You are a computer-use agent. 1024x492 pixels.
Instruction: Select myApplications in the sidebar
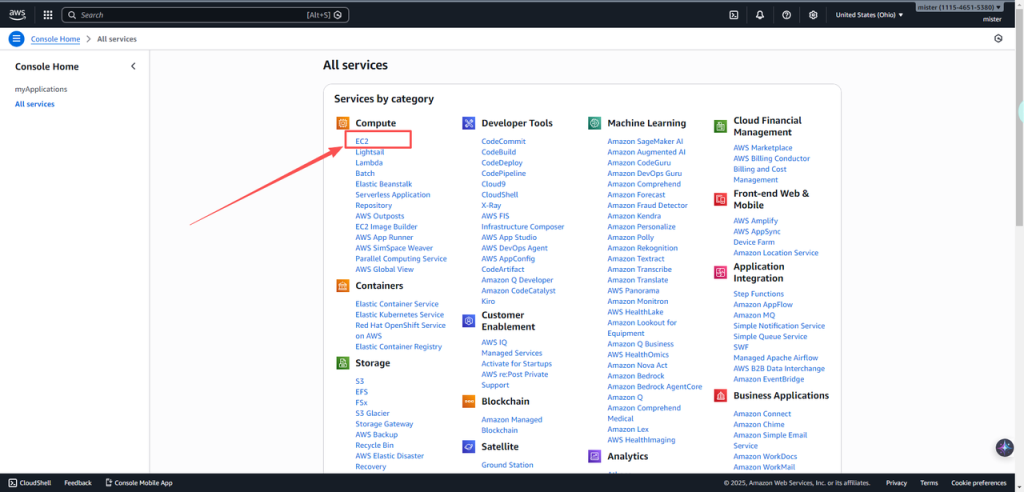pyautogui.click(x=41, y=89)
